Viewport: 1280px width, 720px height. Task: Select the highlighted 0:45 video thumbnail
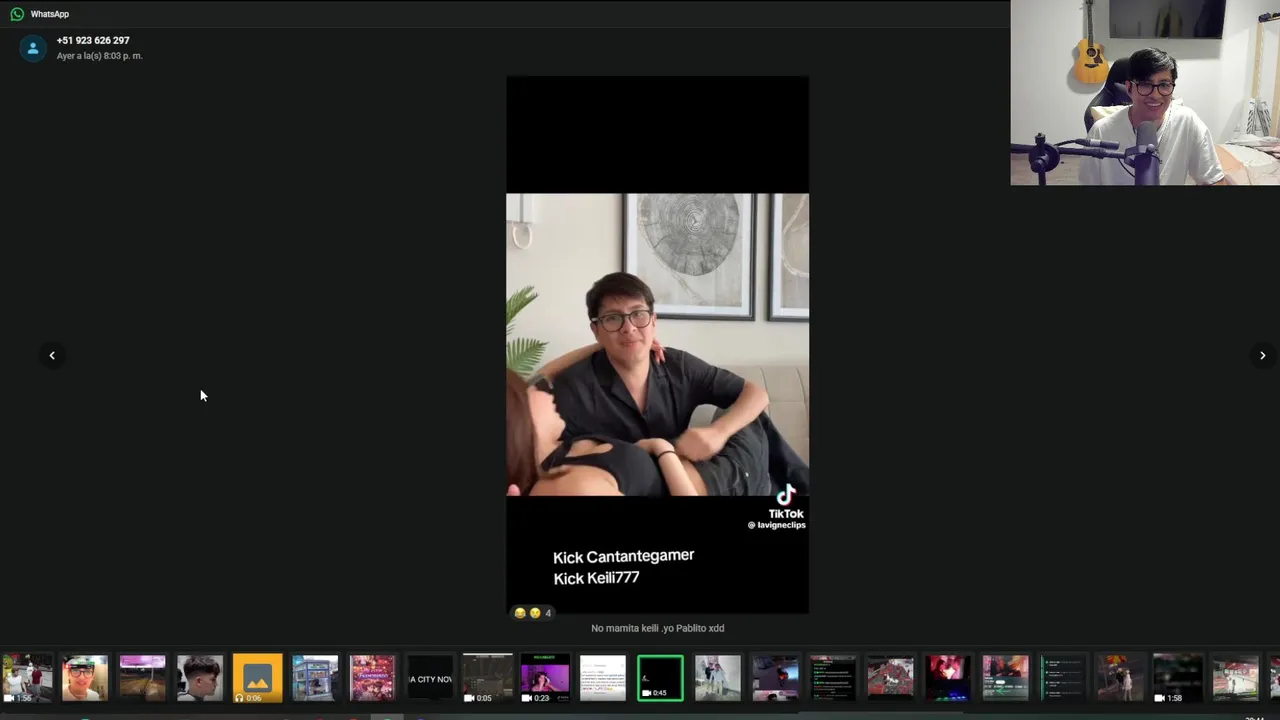coord(660,678)
